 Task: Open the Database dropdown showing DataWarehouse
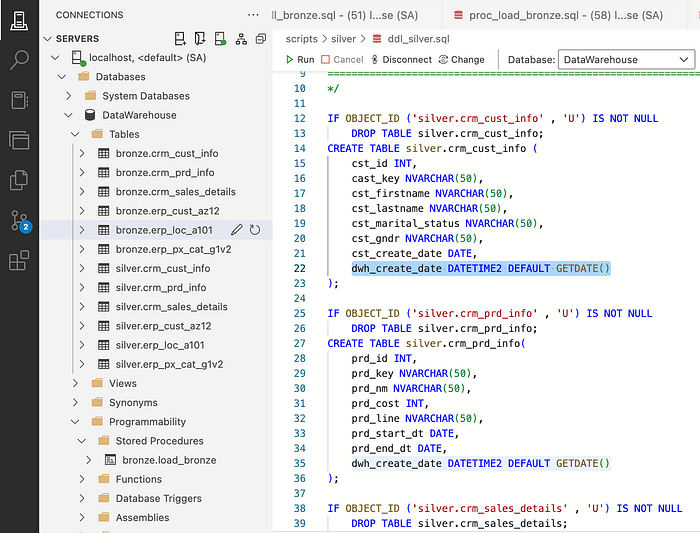[x=626, y=60]
